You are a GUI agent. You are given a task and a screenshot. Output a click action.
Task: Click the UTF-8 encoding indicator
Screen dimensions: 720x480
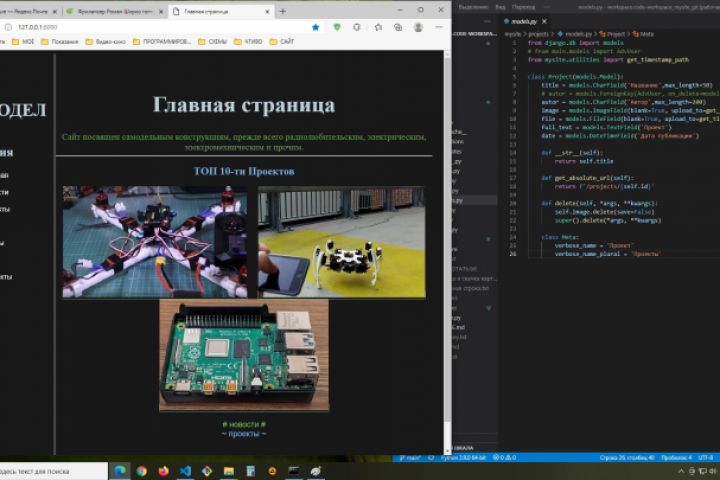(x=706, y=458)
